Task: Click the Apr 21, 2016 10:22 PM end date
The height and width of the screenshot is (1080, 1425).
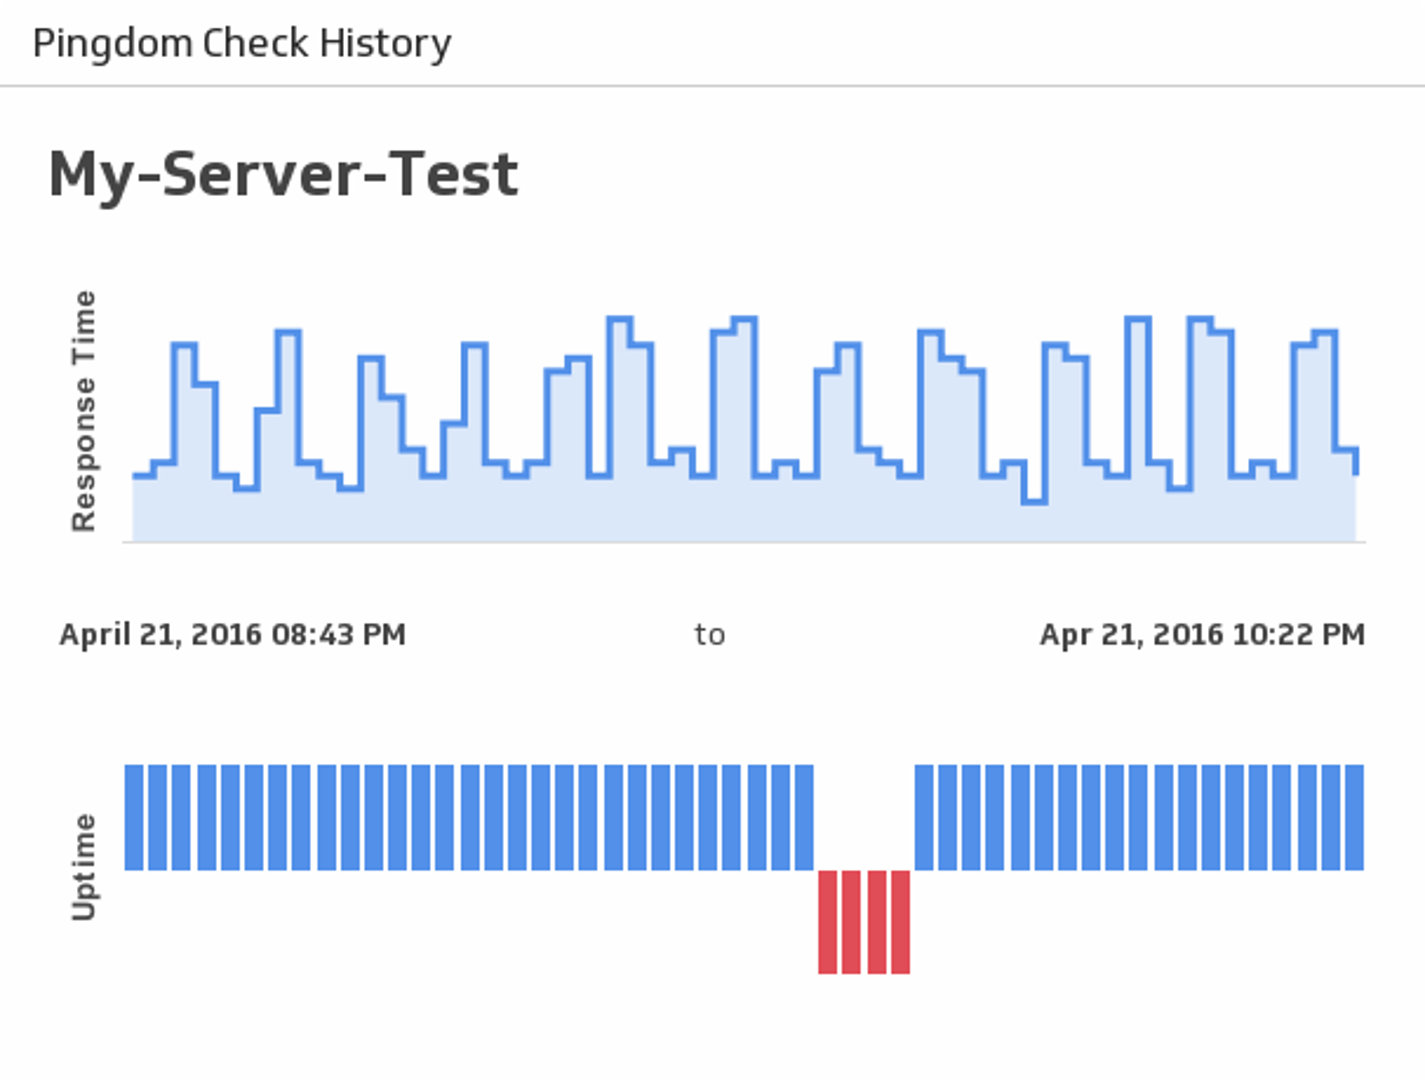Action: point(1202,634)
